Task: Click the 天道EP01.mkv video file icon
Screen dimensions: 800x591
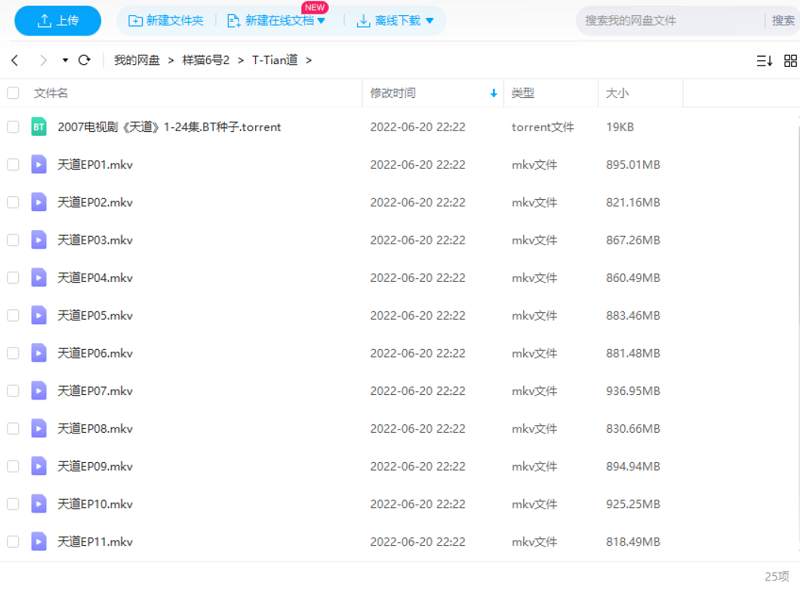Action: [x=39, y=165]
